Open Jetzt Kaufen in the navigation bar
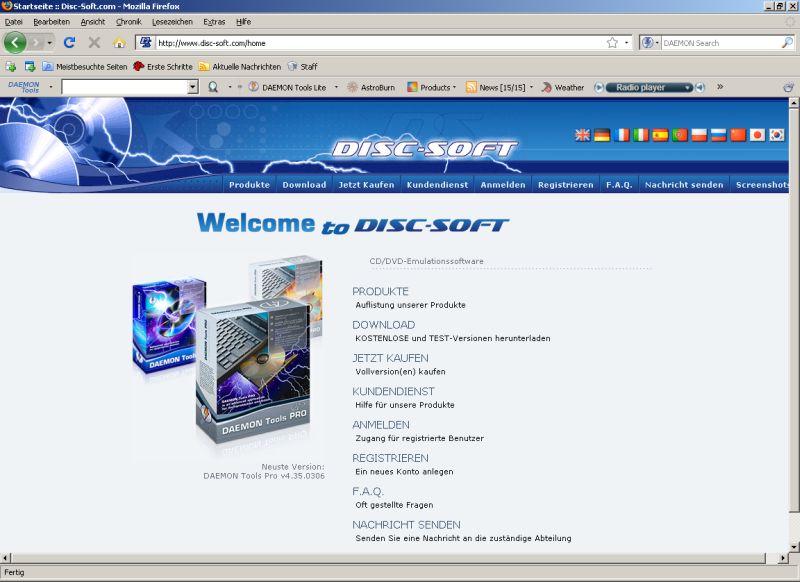Viewport: 800px width, 582px height. pyautogui.click(x=366, y=185)
